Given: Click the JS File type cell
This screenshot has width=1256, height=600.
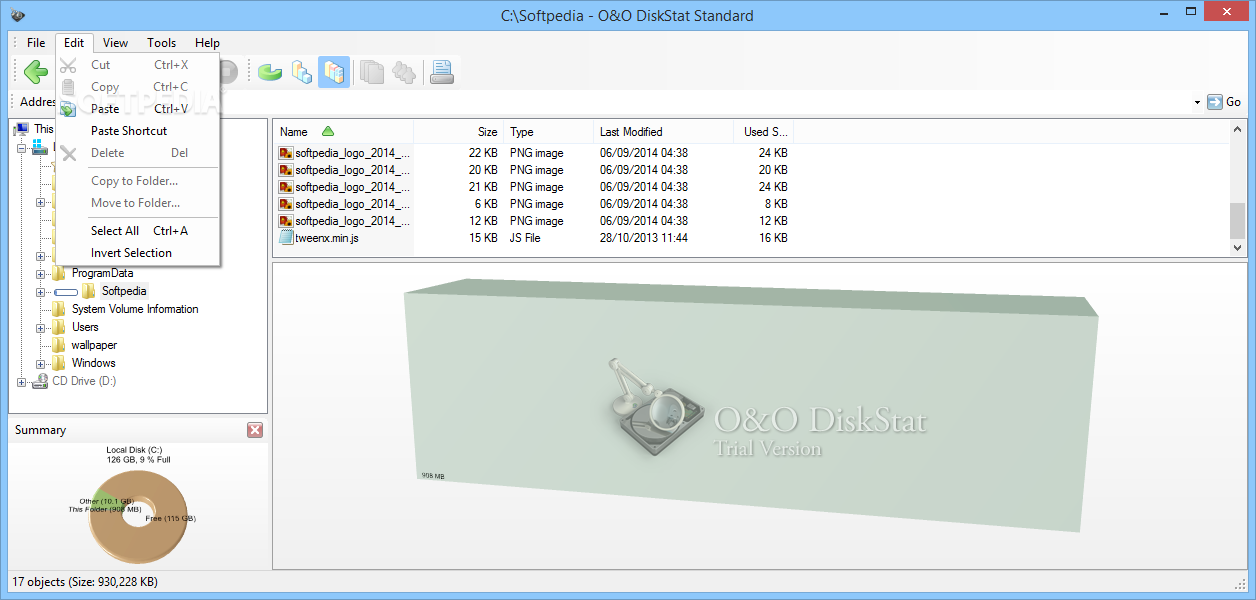Looking at the screenshot, I should [x=525, y=238].
